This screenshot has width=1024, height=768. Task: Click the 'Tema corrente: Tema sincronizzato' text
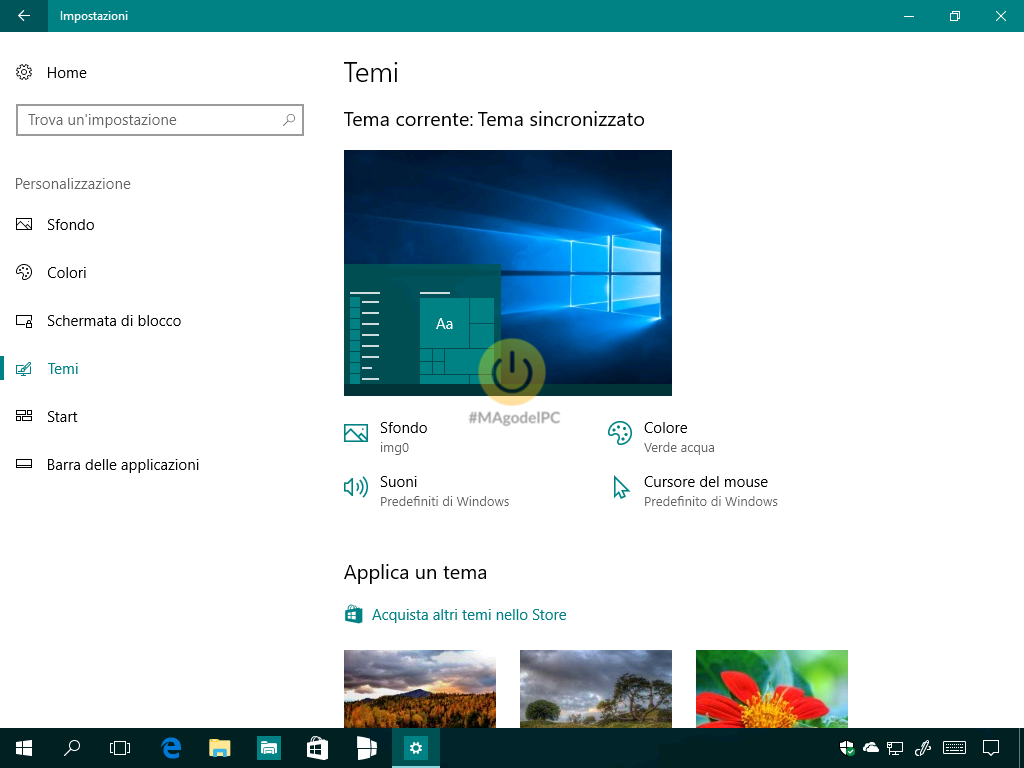pyautogui.click(x=494, y=120)
